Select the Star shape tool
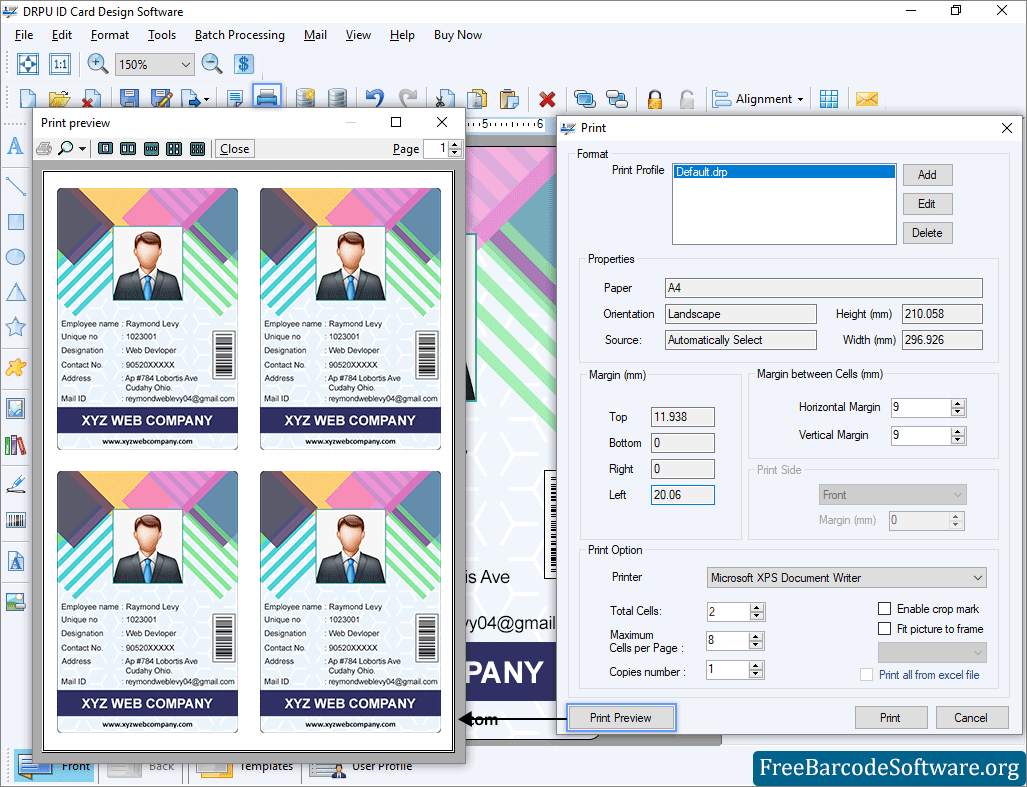This screenshot has height=787, width=1027. coord(16,326)
